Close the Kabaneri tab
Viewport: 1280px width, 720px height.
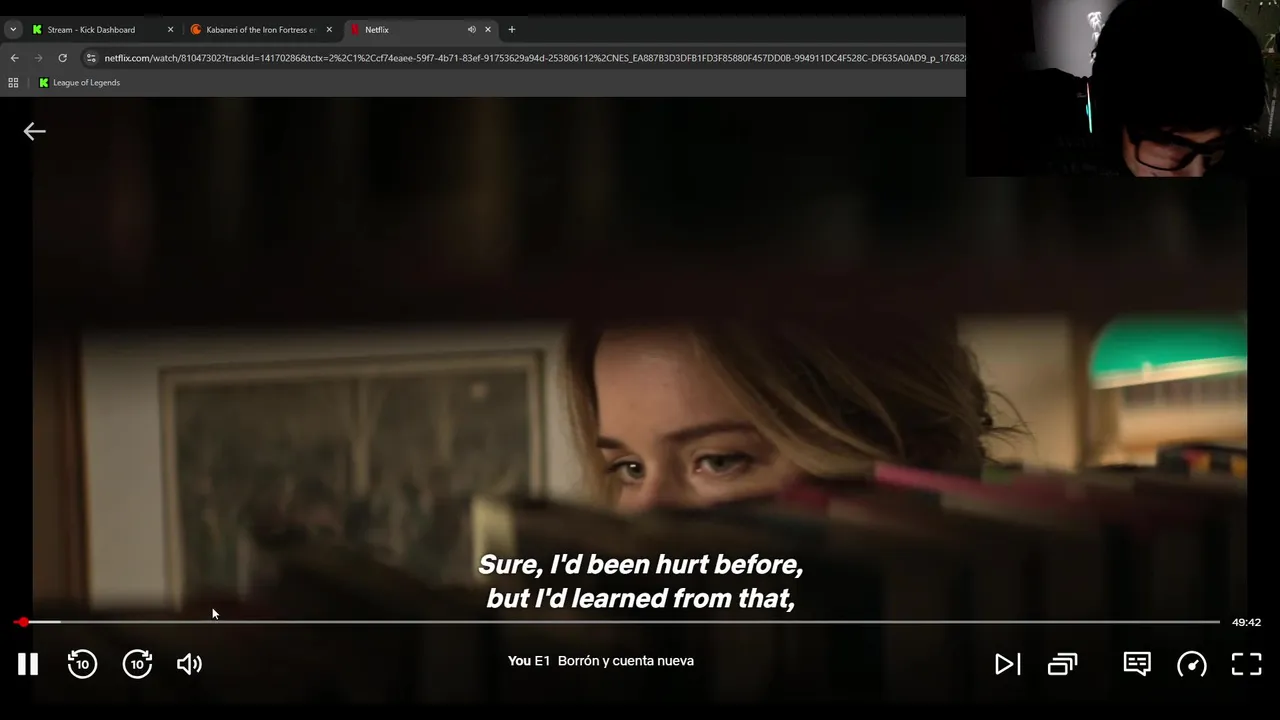point(329,30)
